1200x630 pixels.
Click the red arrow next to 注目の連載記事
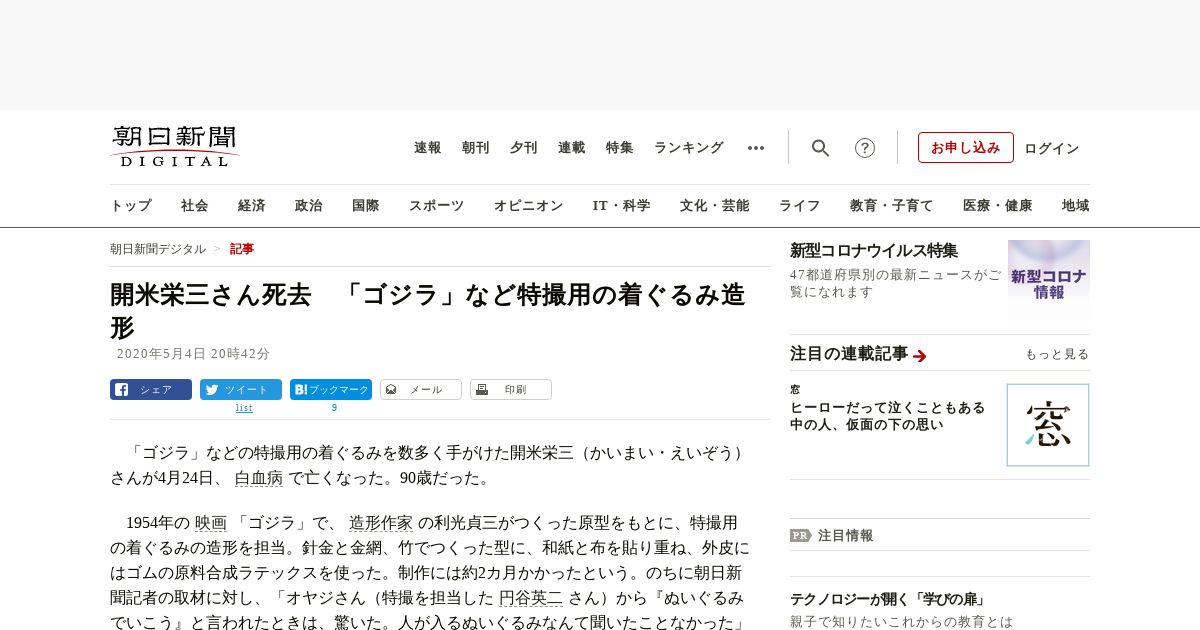[x=920, y=355]
